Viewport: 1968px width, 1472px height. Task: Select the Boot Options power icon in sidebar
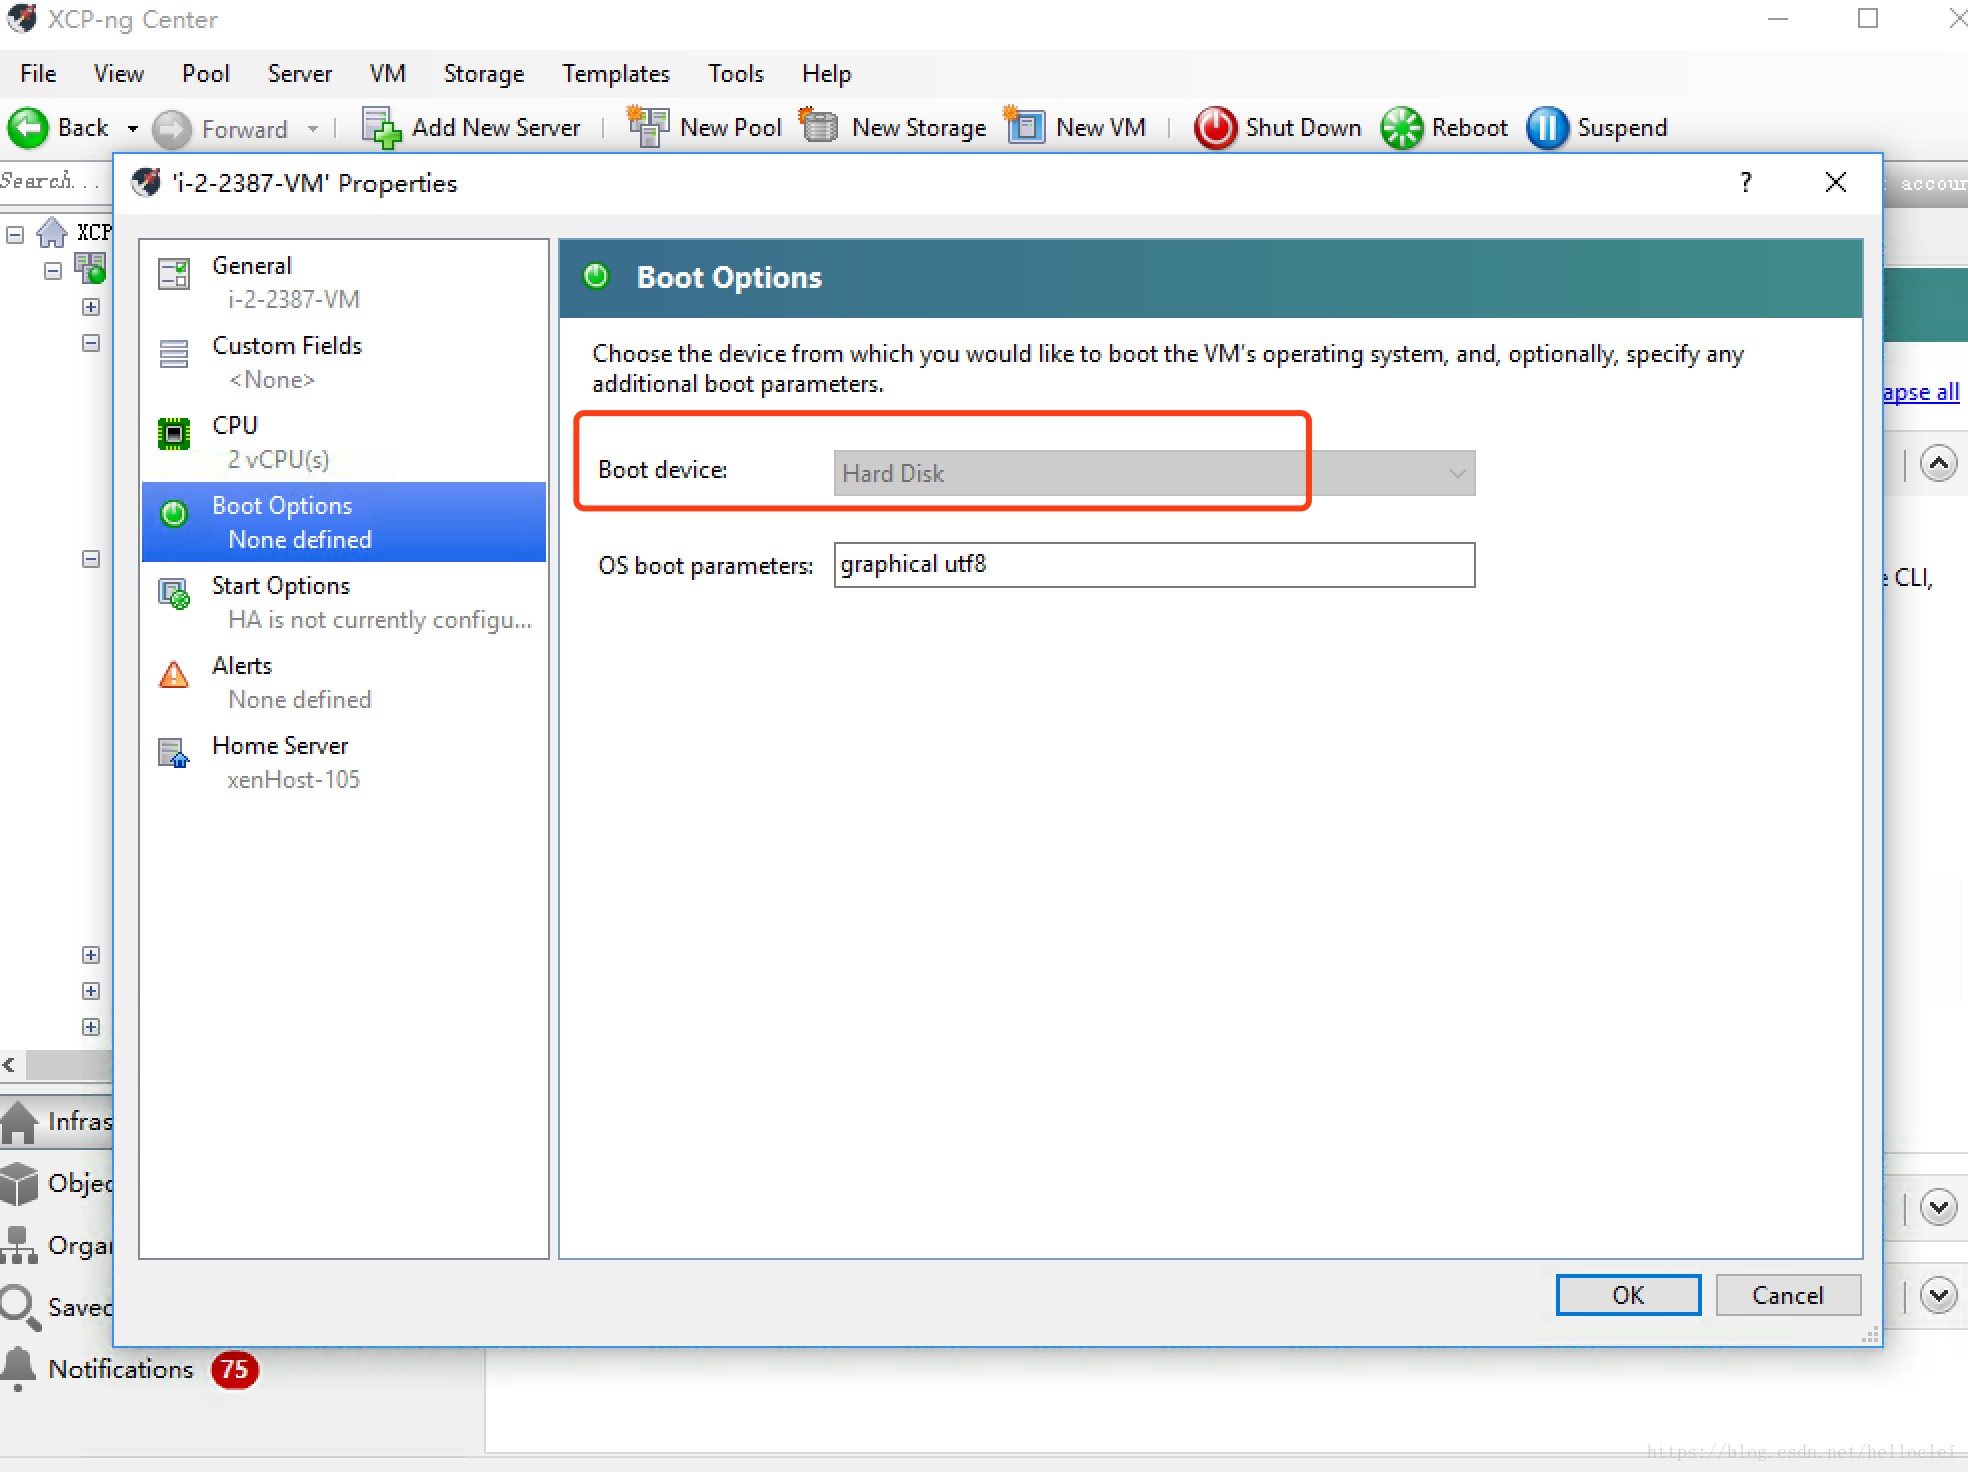click(174, 513)
